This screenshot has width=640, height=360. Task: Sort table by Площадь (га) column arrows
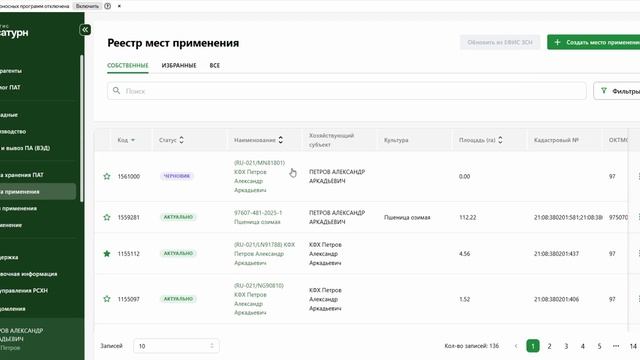[500, 140]
